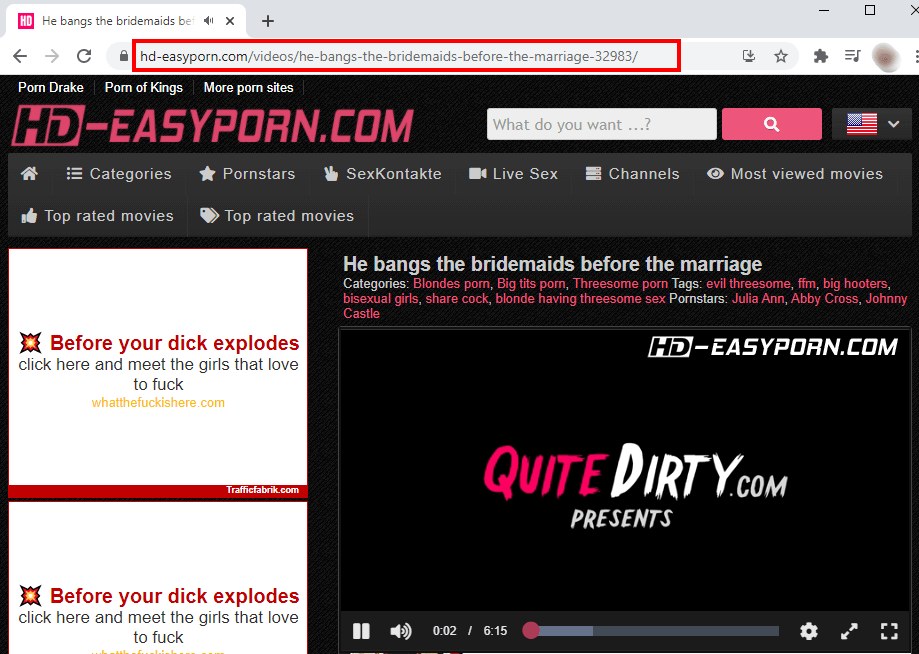Toggle fullscreen on the video player
Screen dimensions: 919x654
(x=889, y=631)
